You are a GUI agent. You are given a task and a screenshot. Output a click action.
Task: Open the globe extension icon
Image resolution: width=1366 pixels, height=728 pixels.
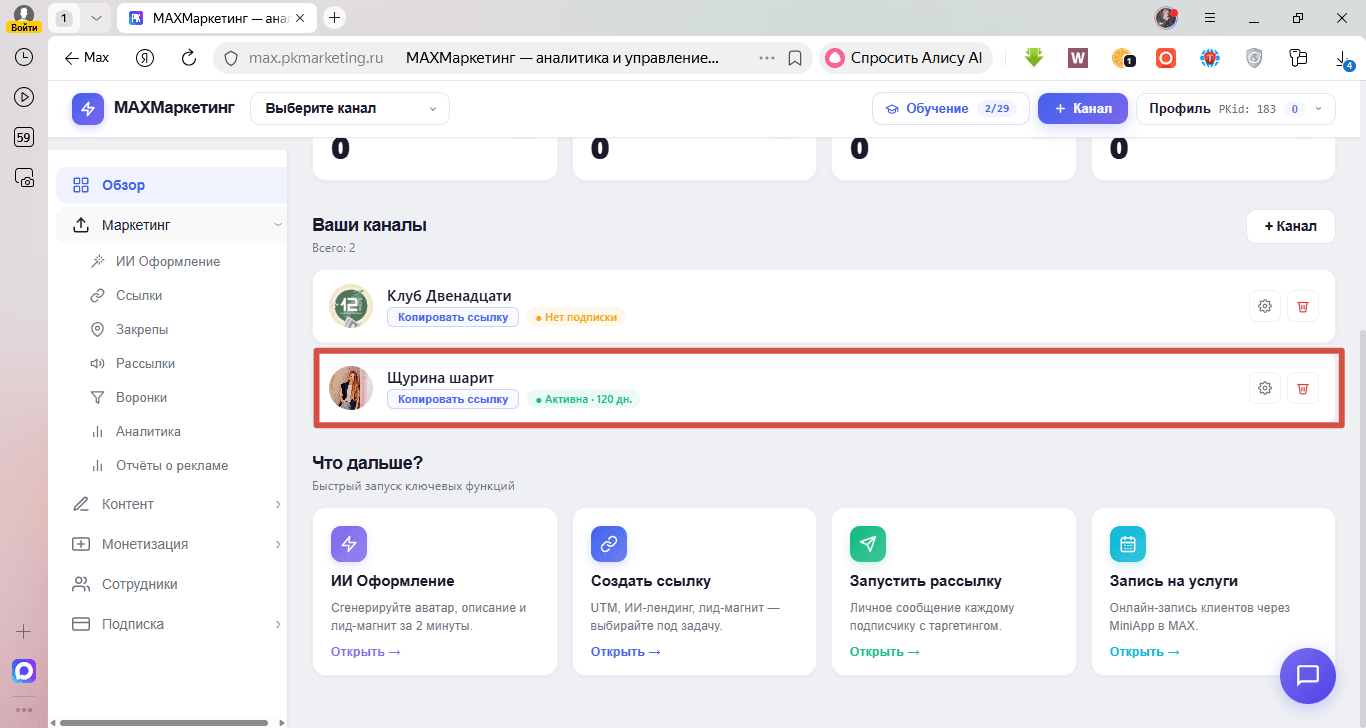pos(1210,58)
